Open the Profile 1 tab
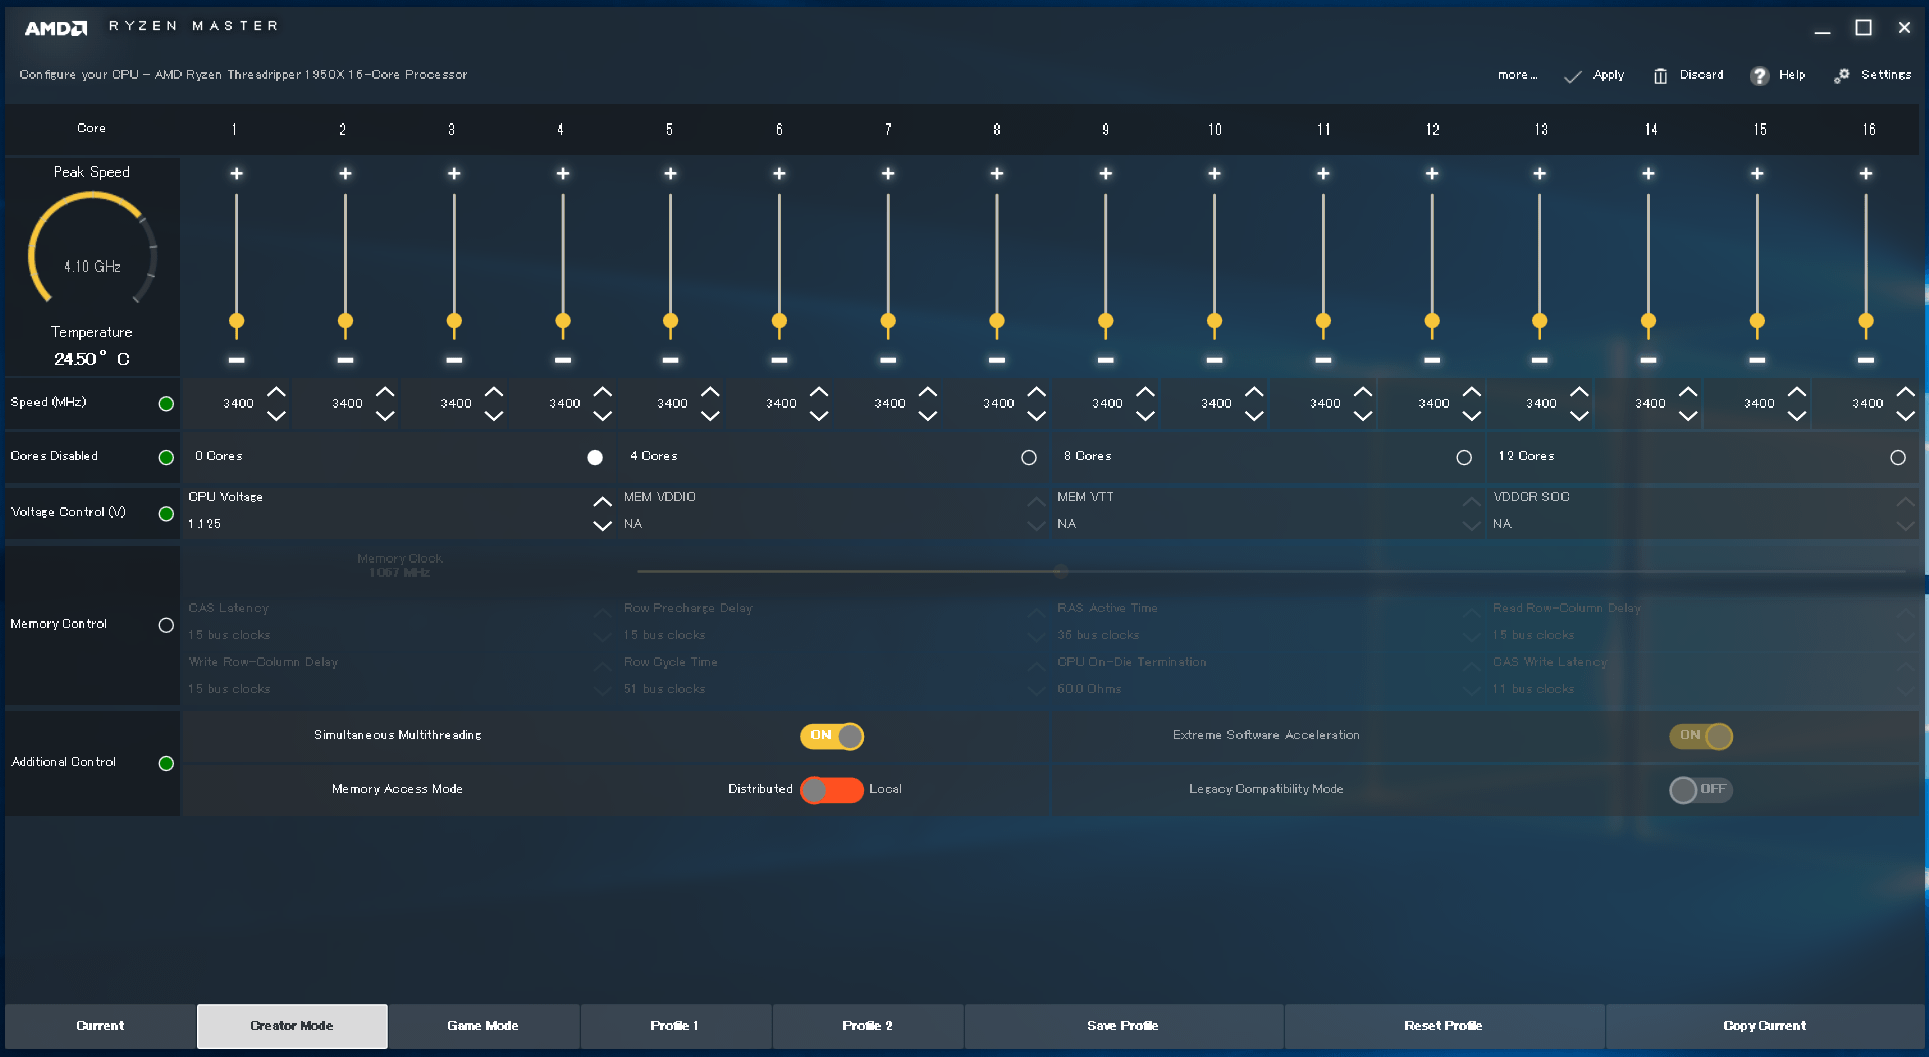1929x1057 pixels. coord(675,1026)
